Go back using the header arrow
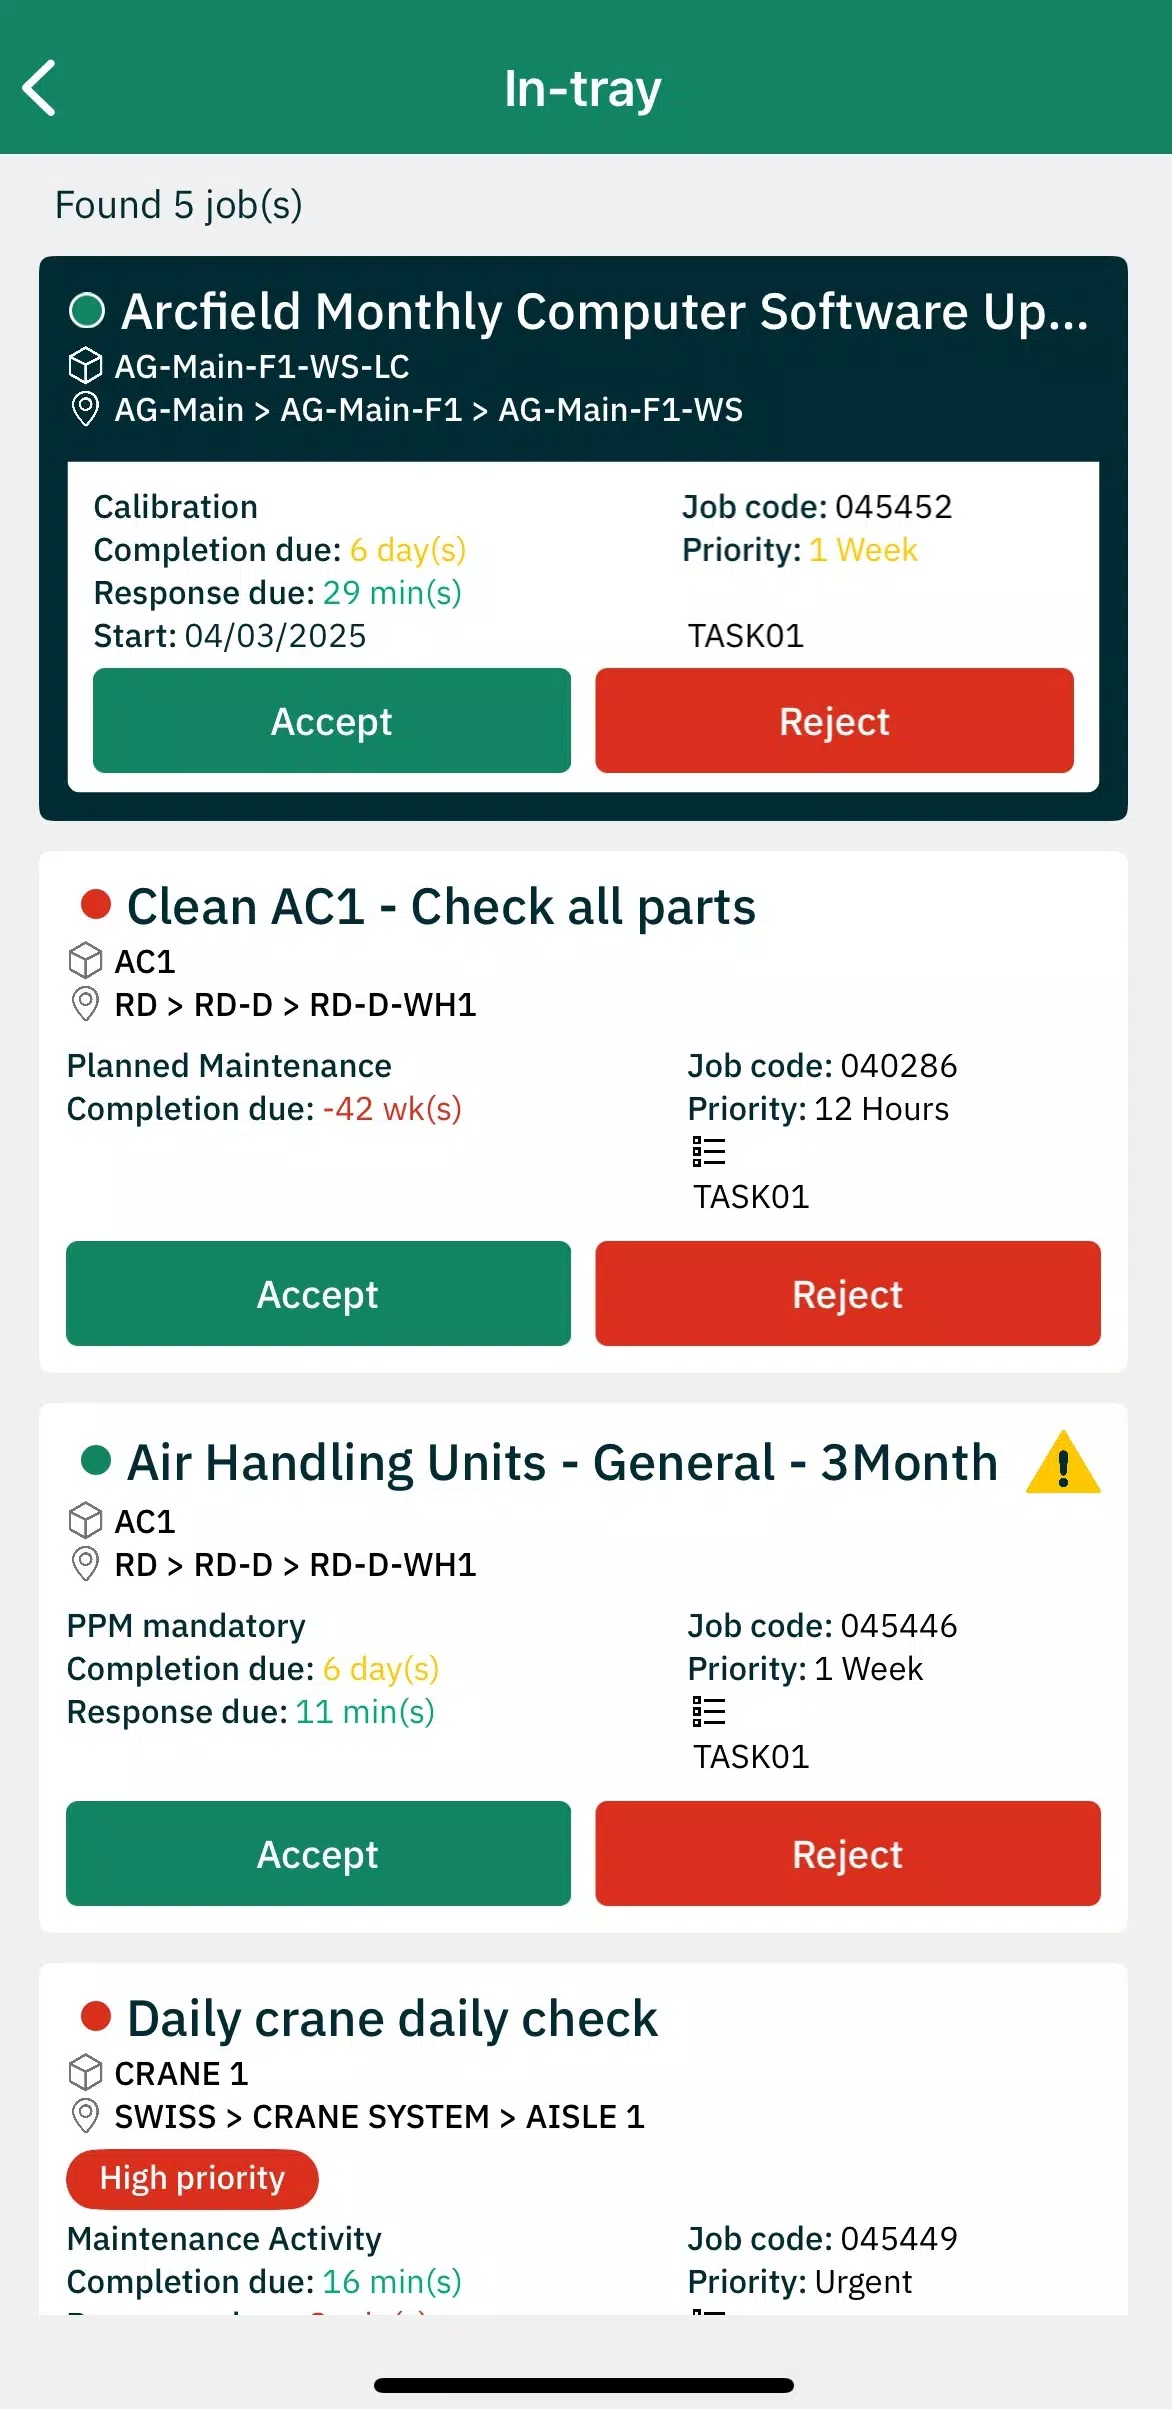Viewport: 1172px width, 2409px height. click(40, 88)
